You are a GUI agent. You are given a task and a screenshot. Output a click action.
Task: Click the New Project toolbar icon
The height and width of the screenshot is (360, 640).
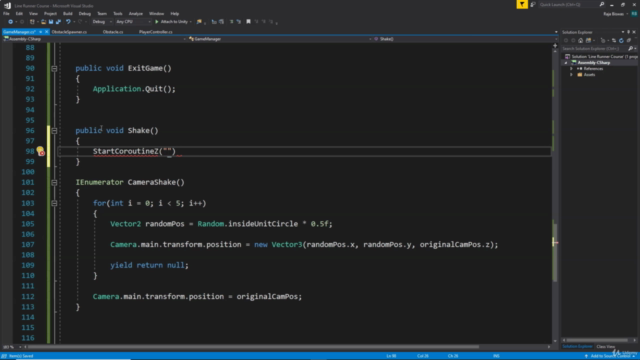pos(32,22)
